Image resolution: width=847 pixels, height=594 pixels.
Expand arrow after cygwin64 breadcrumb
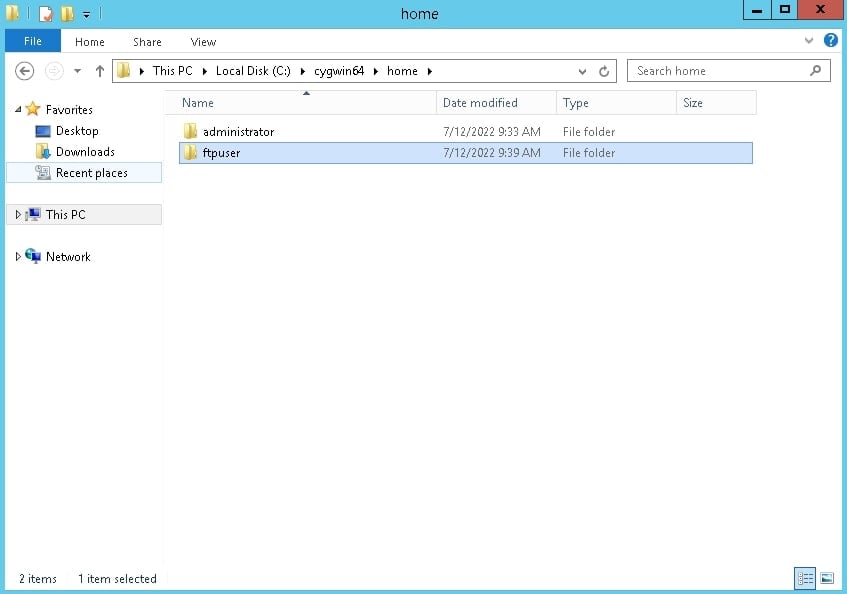(x=376, y=71)
